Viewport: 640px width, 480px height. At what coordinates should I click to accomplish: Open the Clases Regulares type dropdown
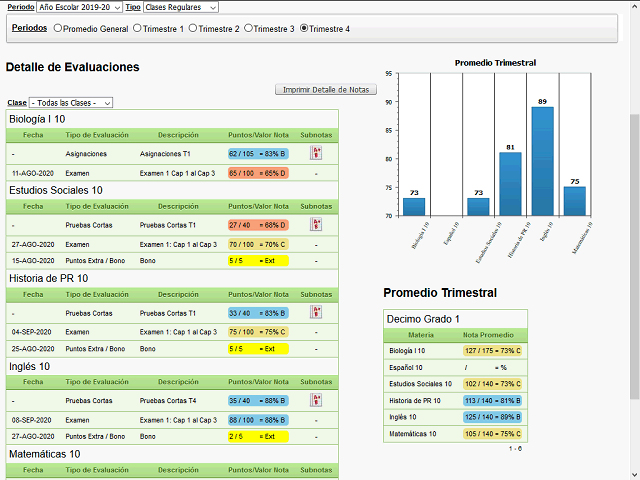tap(181, 7)
